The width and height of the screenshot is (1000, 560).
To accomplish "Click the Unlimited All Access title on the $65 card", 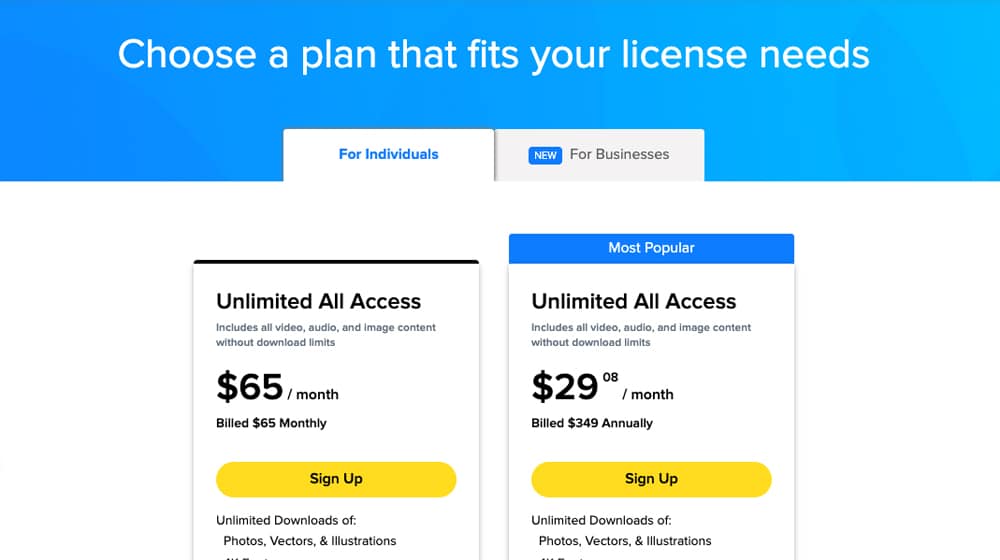I will pyautogui.click(x=318, y=301).
